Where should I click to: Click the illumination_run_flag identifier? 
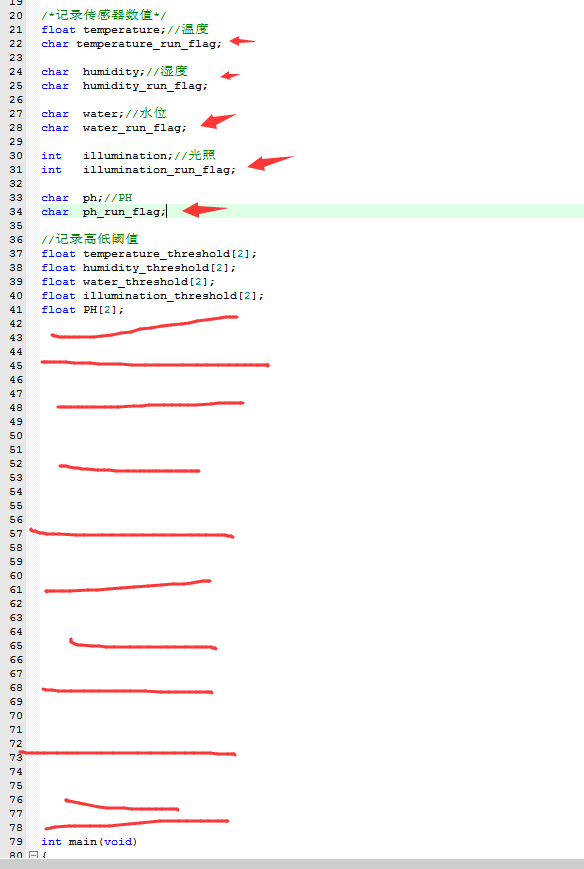click(x=156, y=170)
